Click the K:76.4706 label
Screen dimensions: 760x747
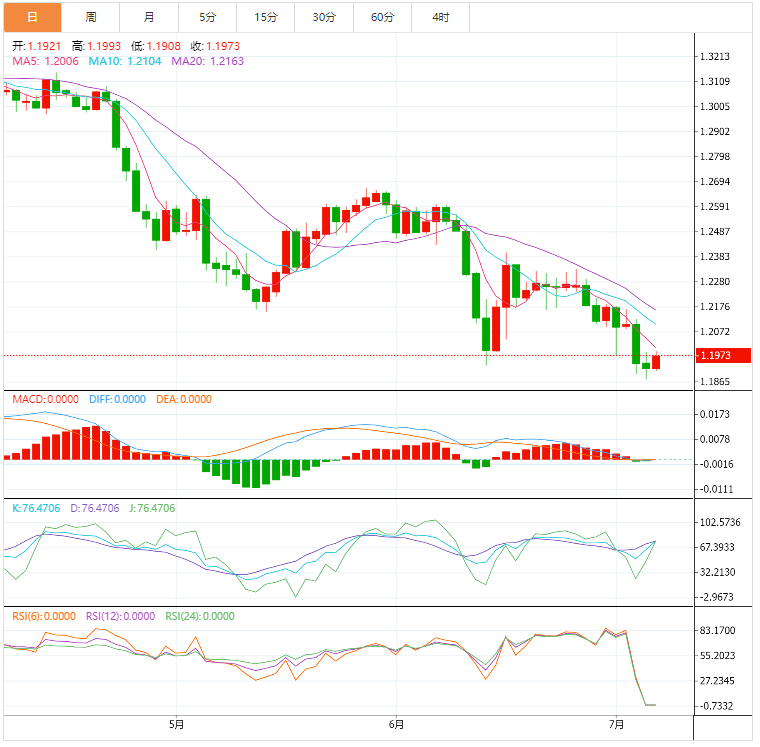pos(36,508)
